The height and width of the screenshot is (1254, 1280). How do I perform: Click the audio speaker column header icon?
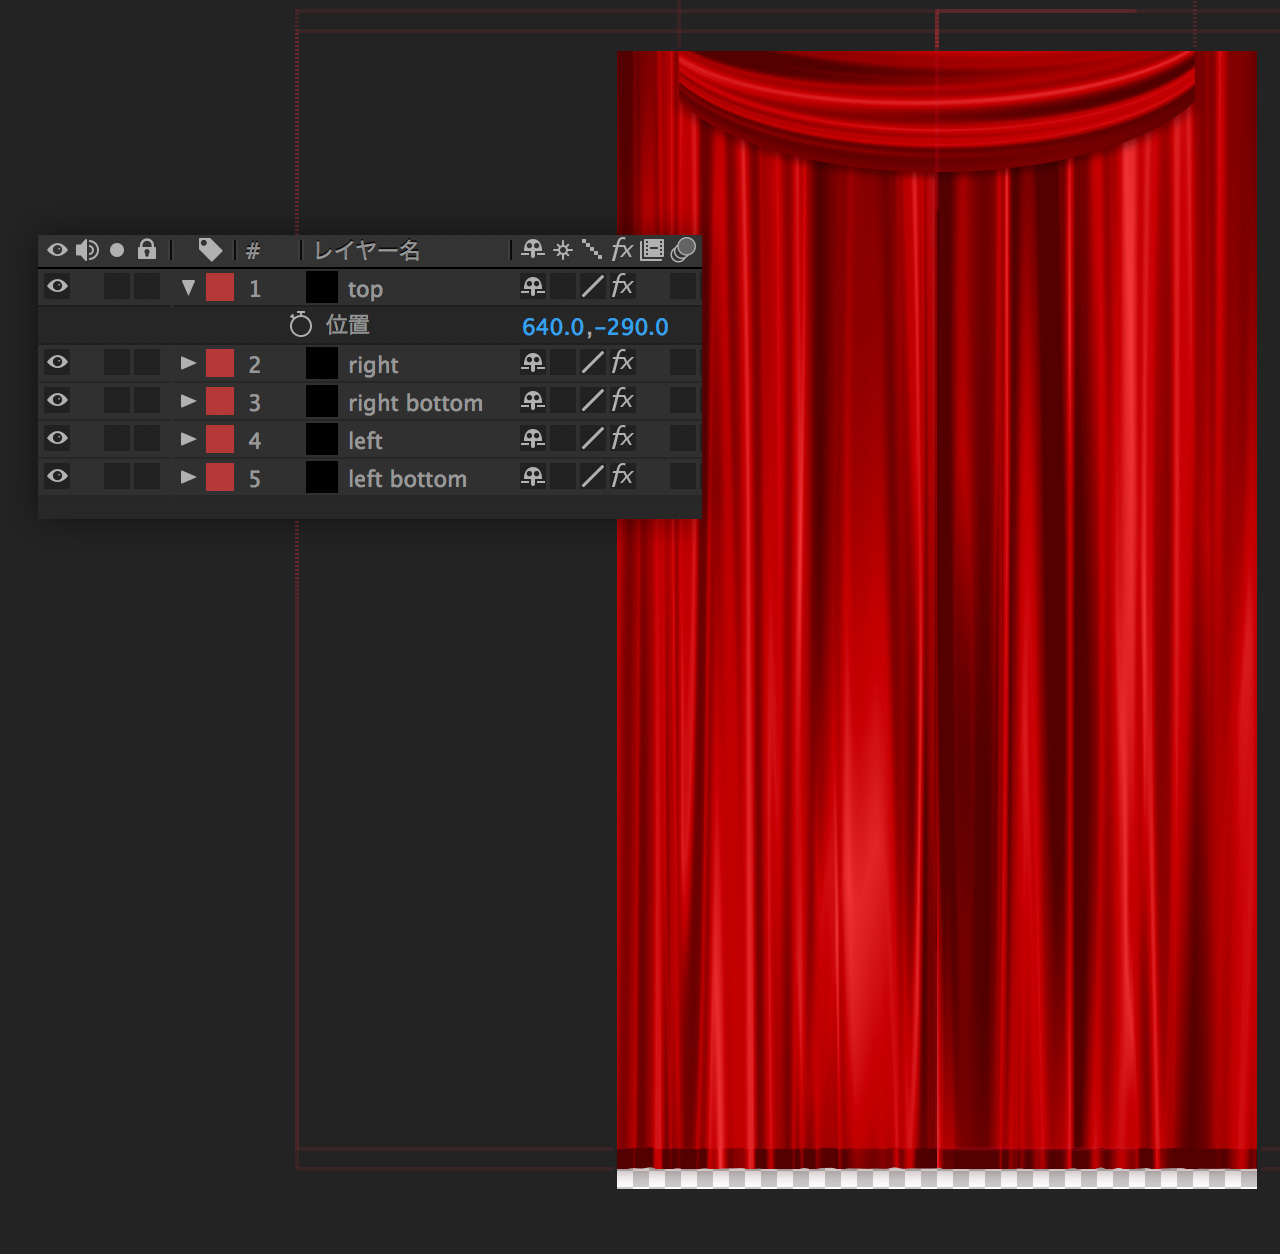tap(87, 250)
